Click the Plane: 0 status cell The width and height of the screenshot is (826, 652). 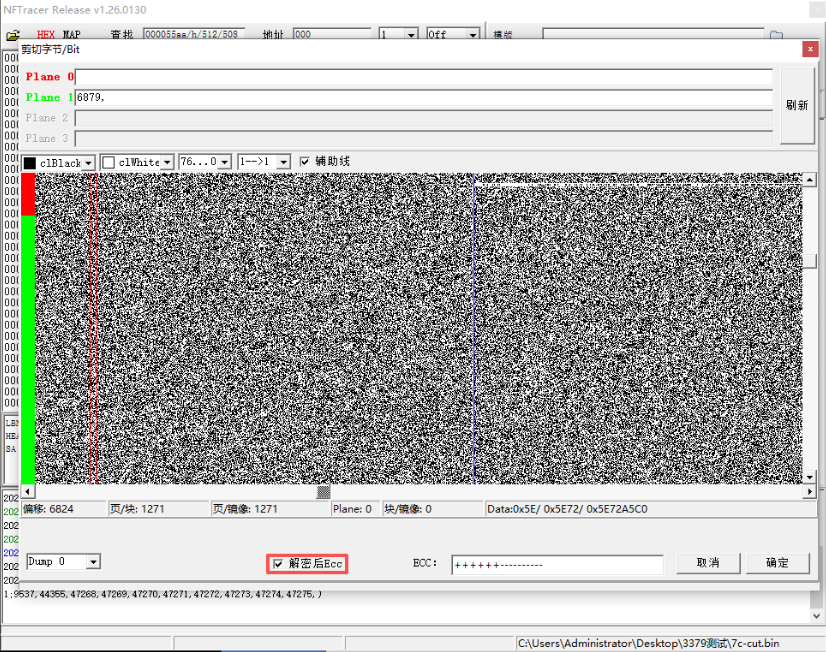click(x=355, y=509)
